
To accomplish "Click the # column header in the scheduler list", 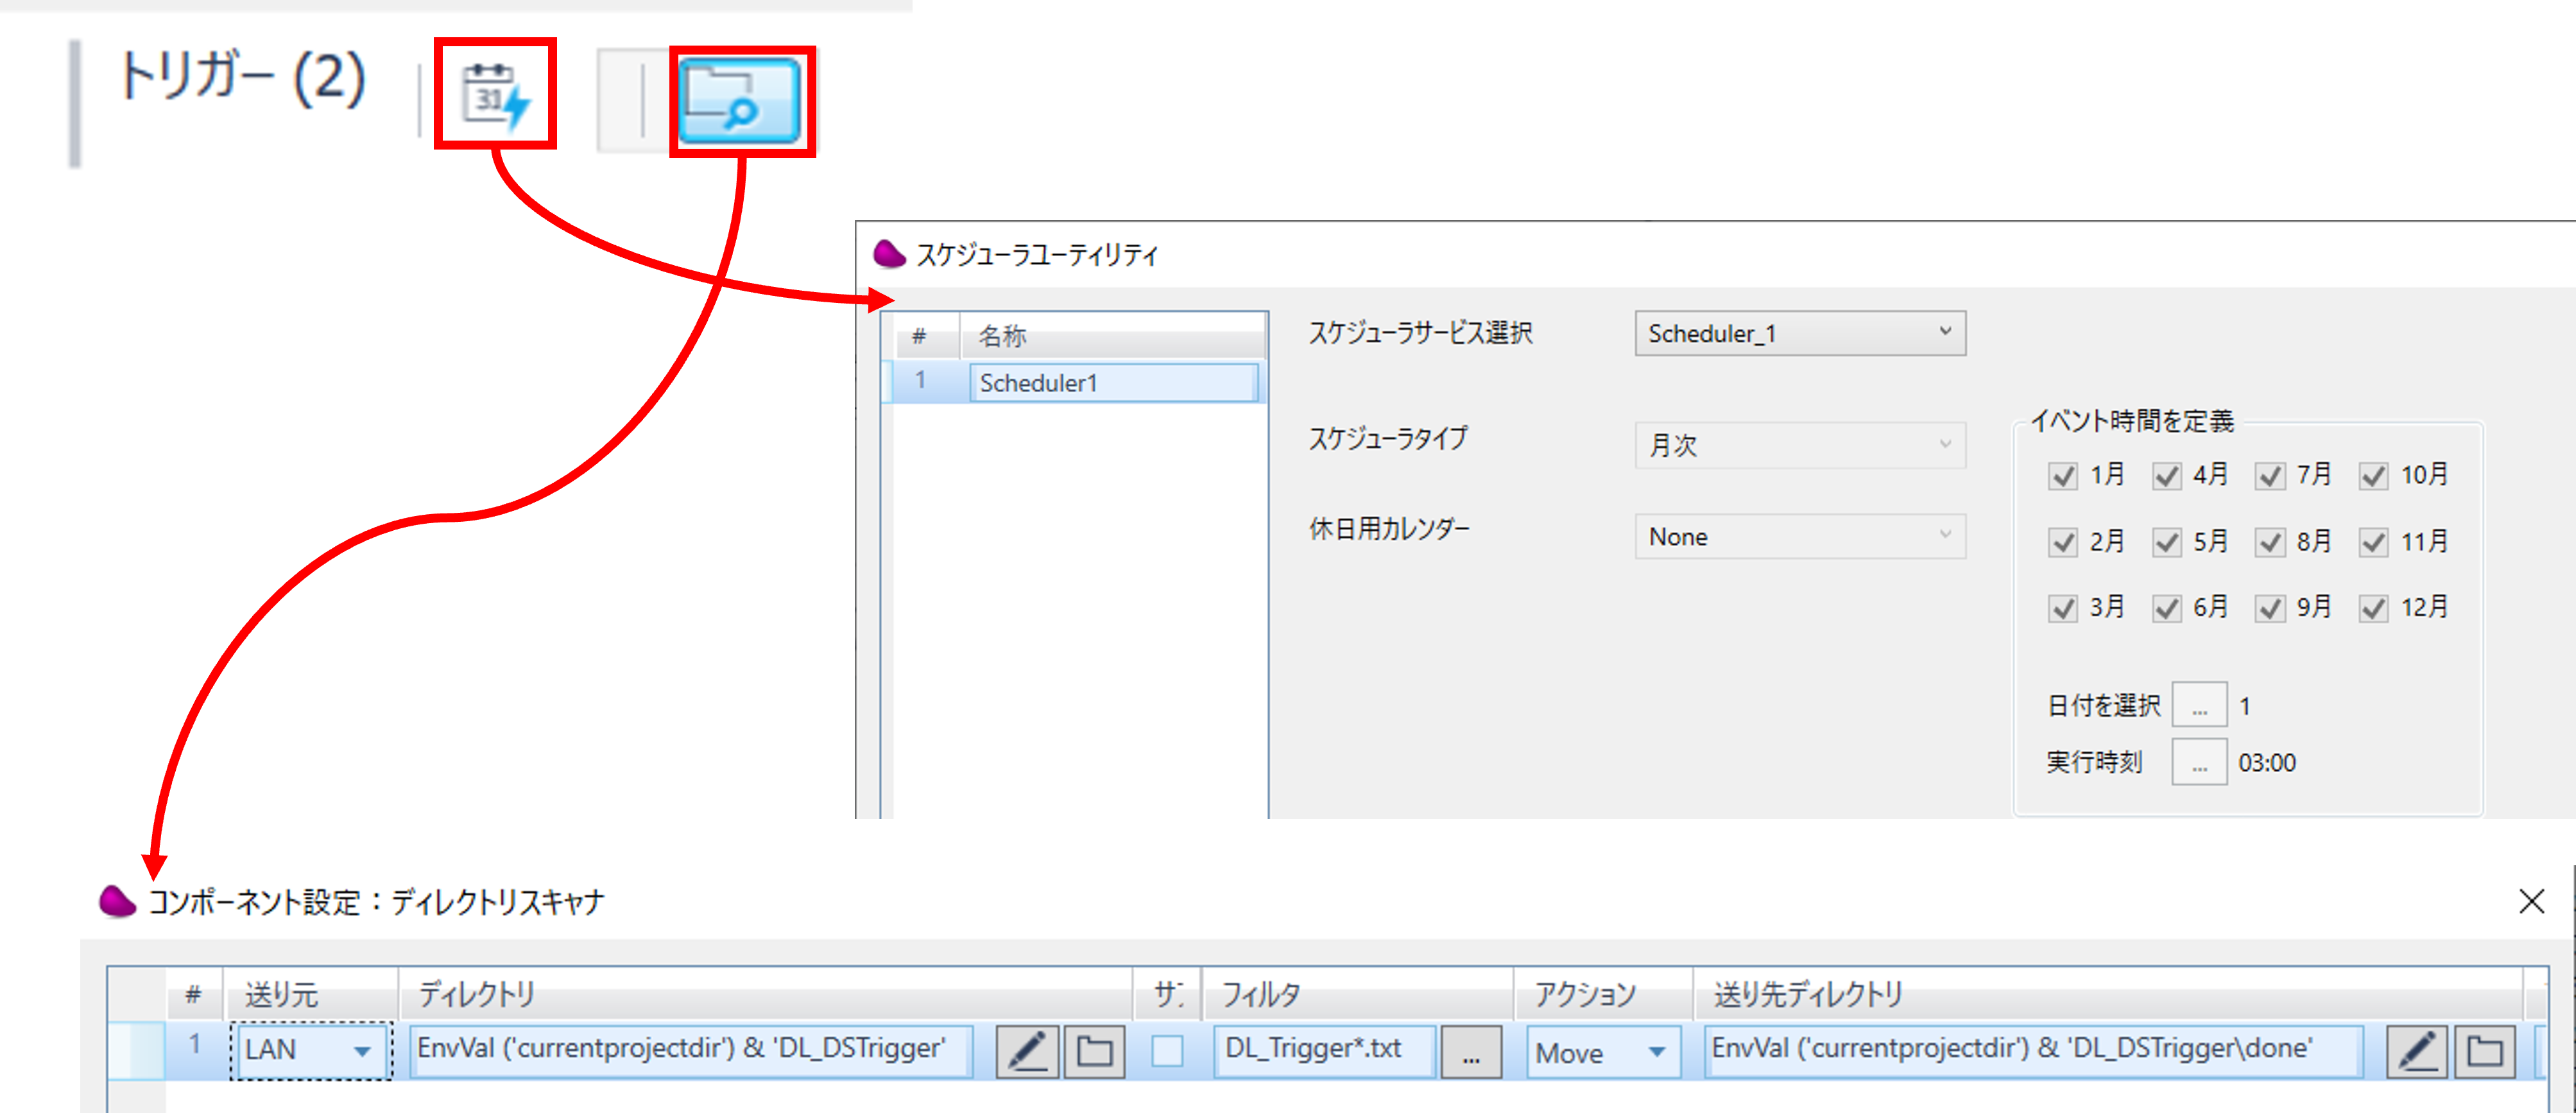I will [920, 336].
